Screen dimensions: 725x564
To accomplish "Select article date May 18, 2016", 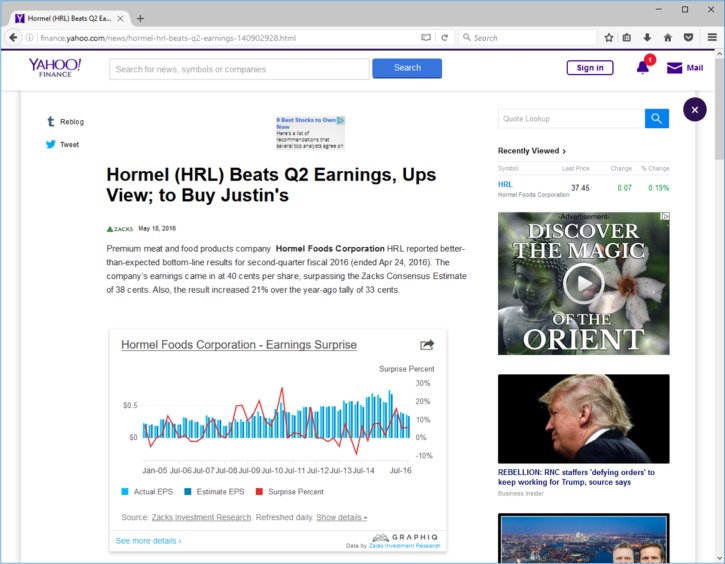I will [x=157, y=228].
